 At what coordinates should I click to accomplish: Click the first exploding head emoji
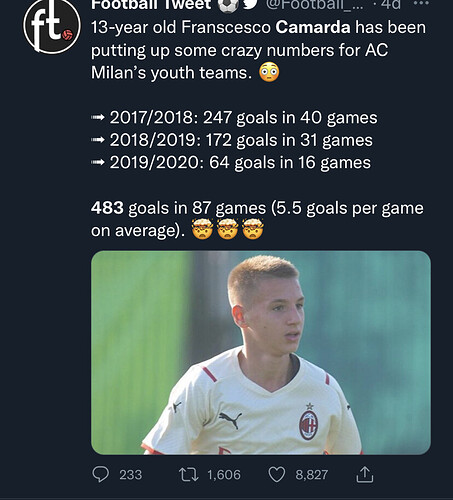pyautogui.click(x=202, y=229)
